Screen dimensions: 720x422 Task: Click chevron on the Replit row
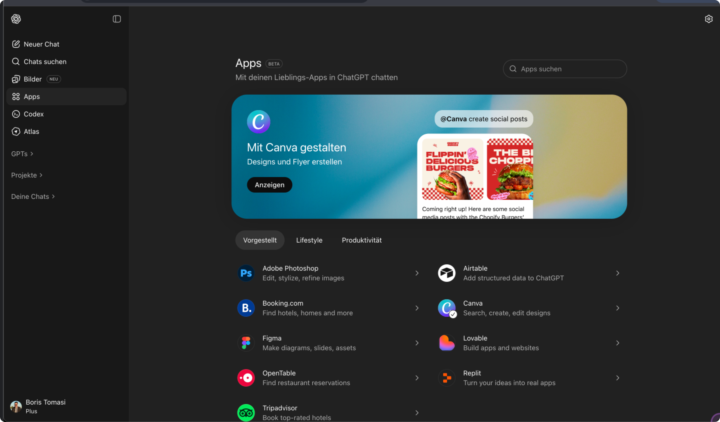pyautogui.click(x=618, y=378)
